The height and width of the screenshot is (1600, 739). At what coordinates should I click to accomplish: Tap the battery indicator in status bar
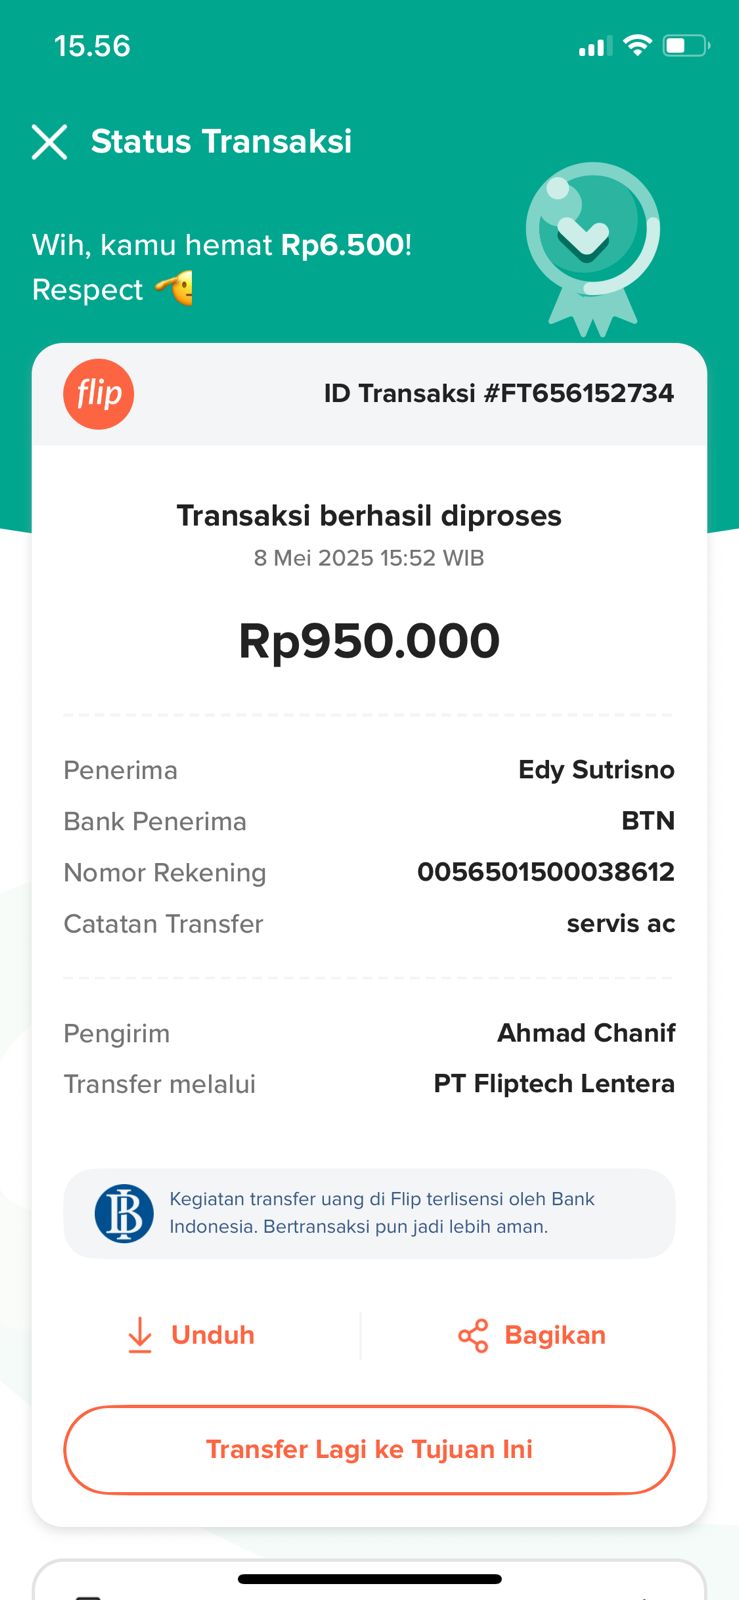[686, 46]
